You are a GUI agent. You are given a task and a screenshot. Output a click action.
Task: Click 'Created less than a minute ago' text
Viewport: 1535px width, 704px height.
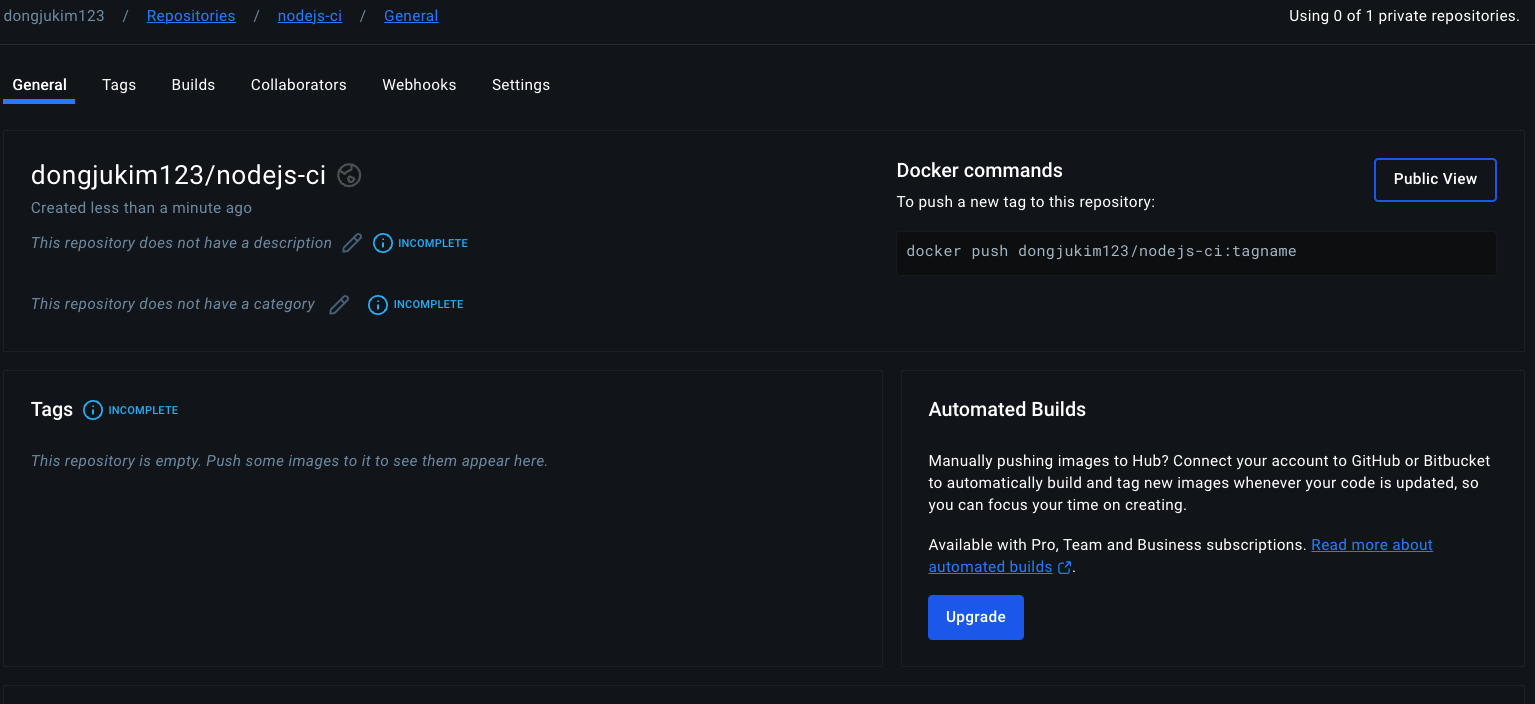click(141, 208)
